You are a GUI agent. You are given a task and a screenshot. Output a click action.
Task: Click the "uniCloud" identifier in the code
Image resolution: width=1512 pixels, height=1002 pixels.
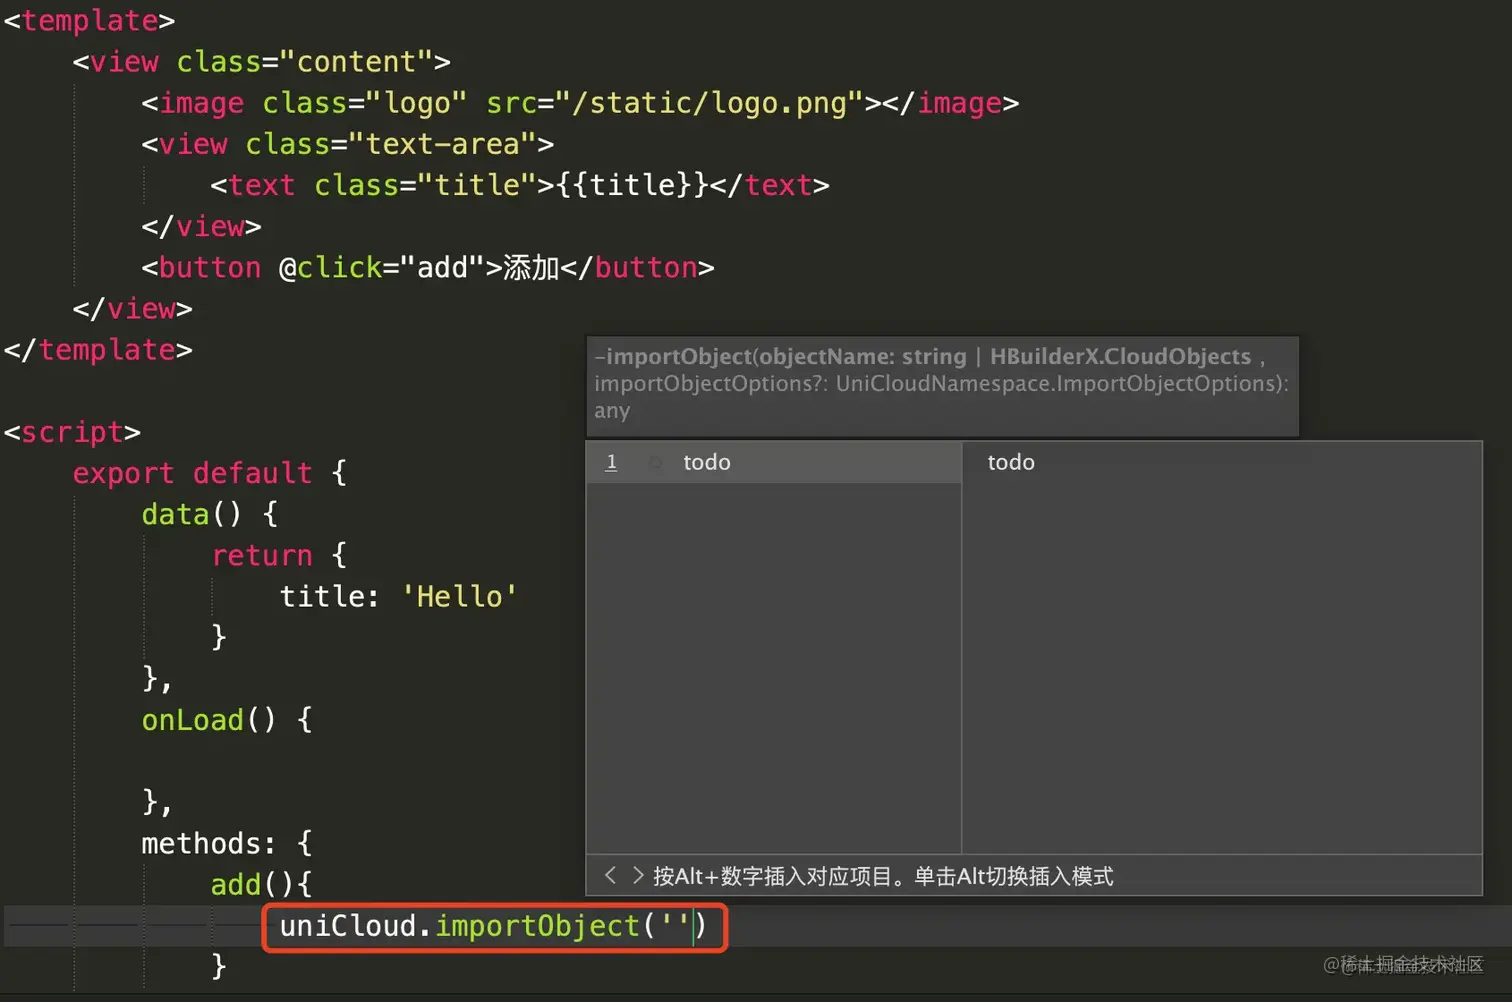click(x=348, y=926)
